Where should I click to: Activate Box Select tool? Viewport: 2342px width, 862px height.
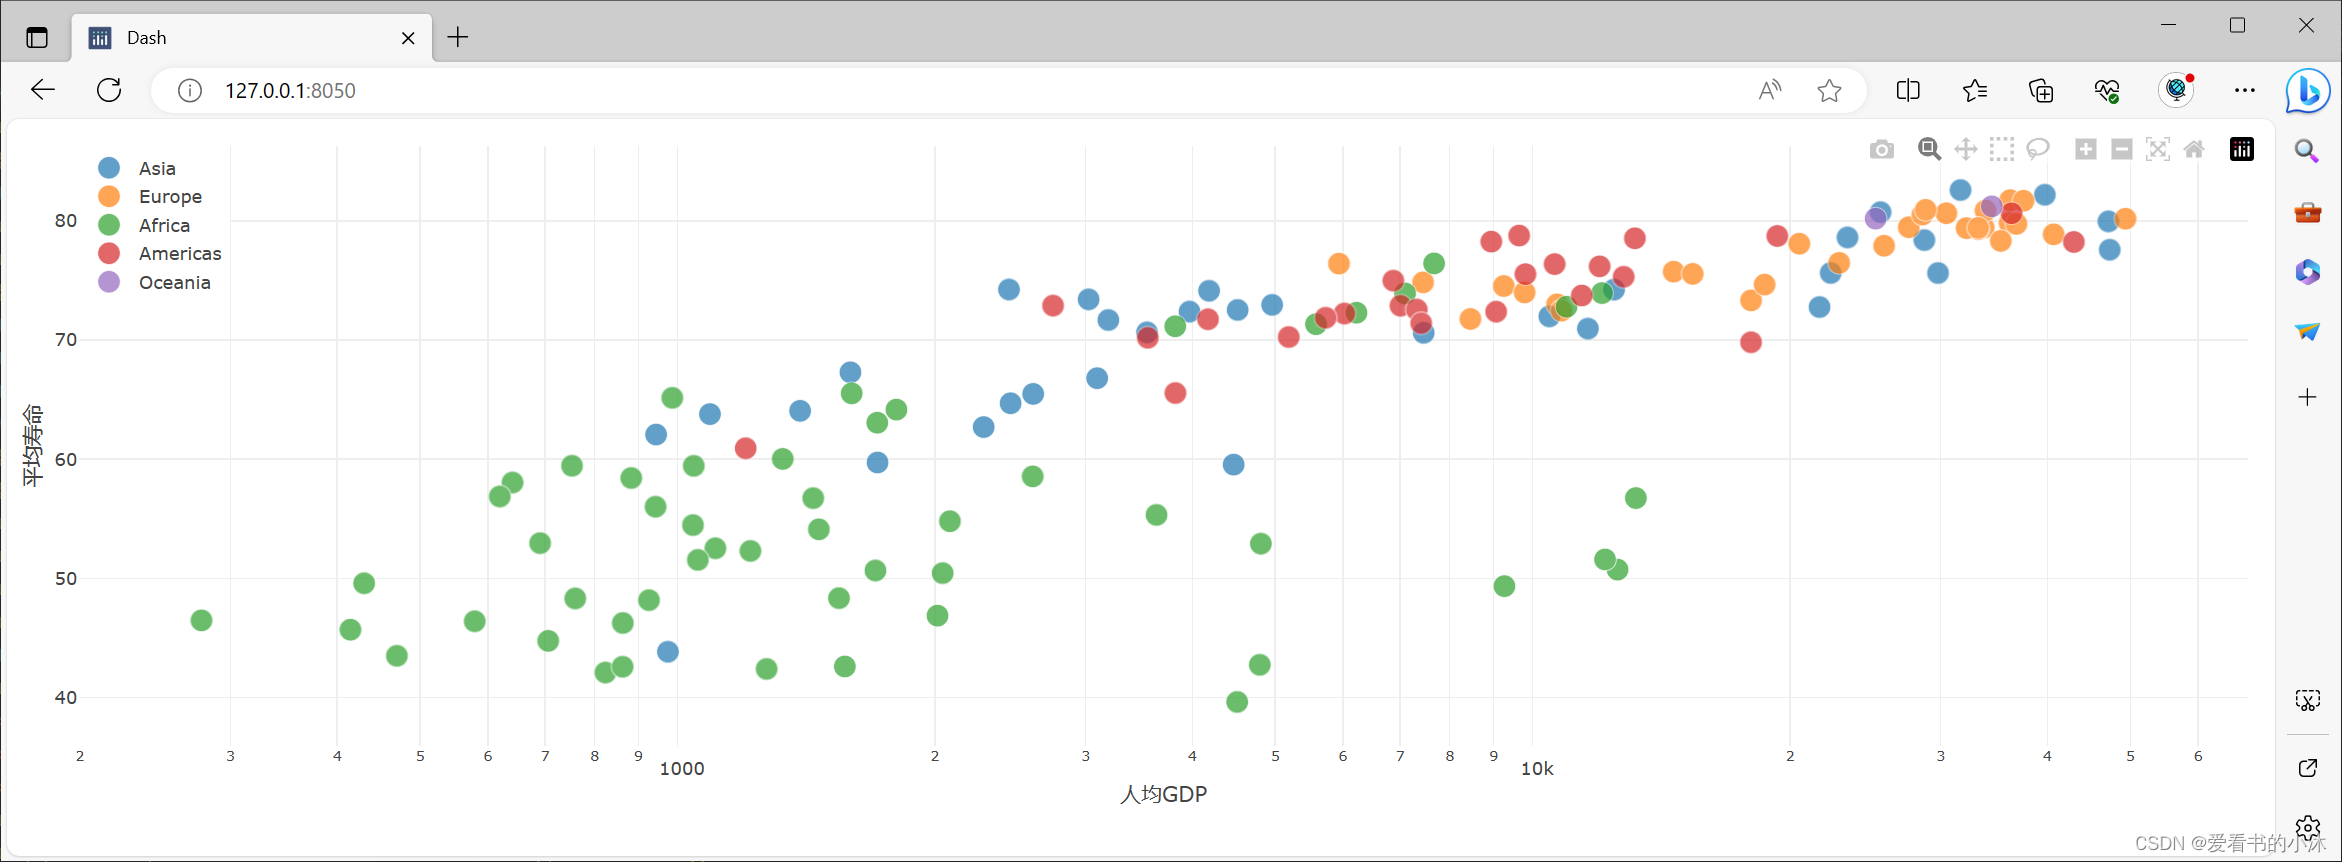[2001, 150]
